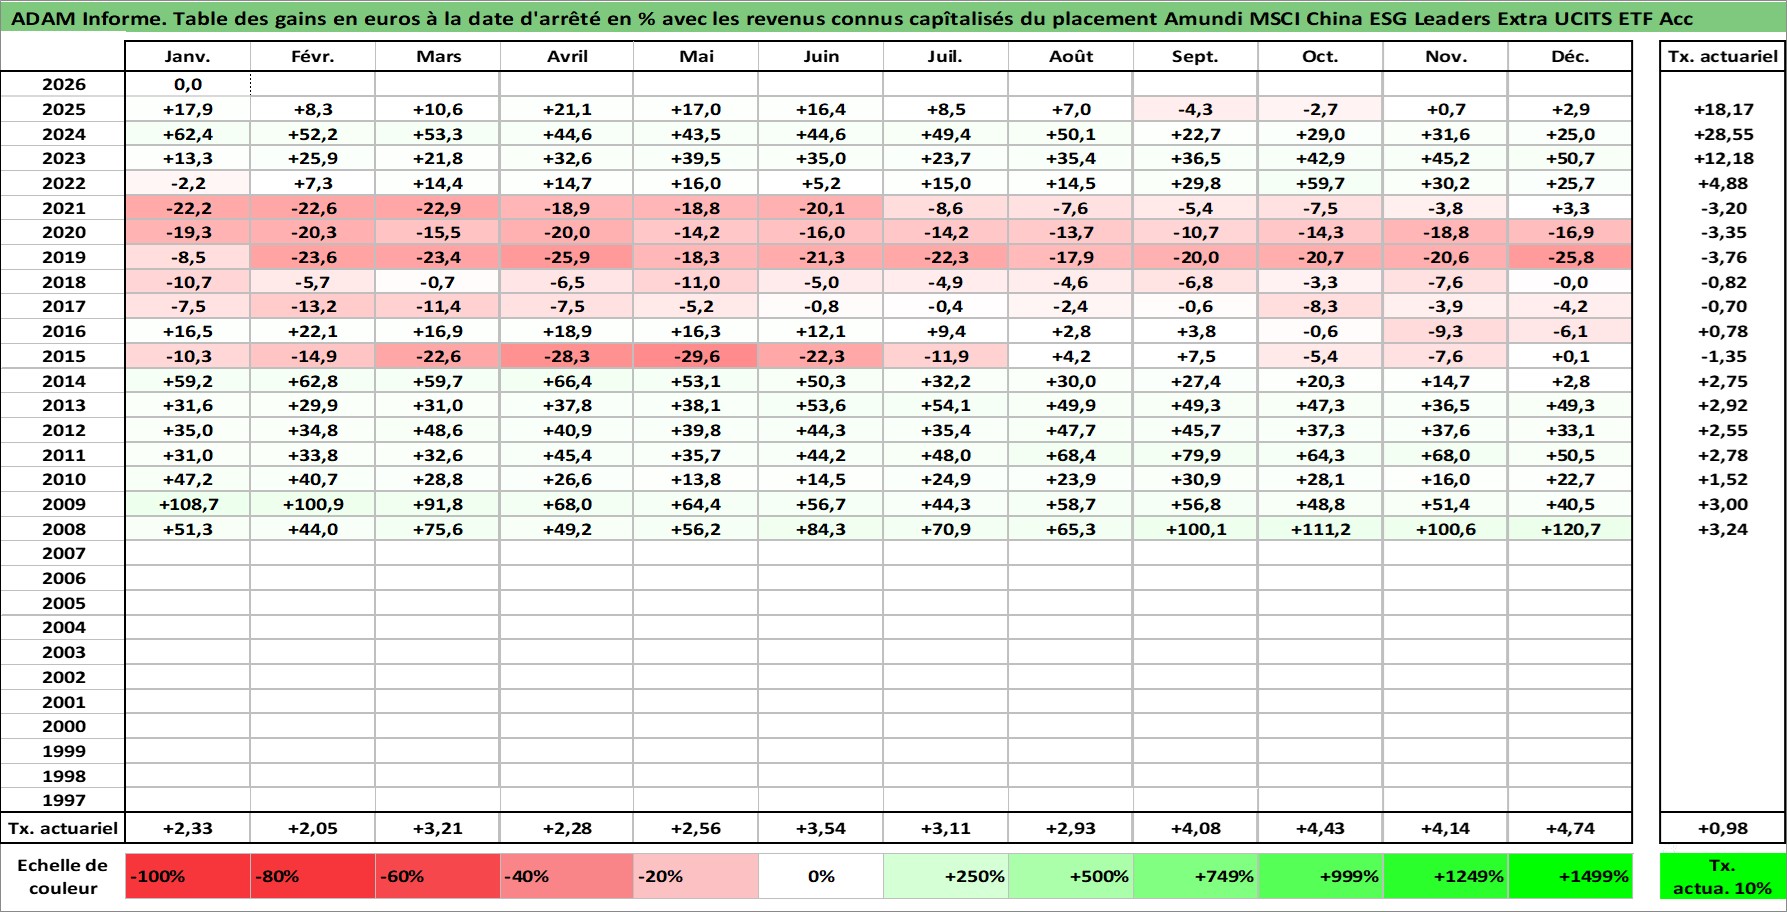Click the Avril column header
The height and width of the screenshot is (912, 1787).
pos(567,57)
